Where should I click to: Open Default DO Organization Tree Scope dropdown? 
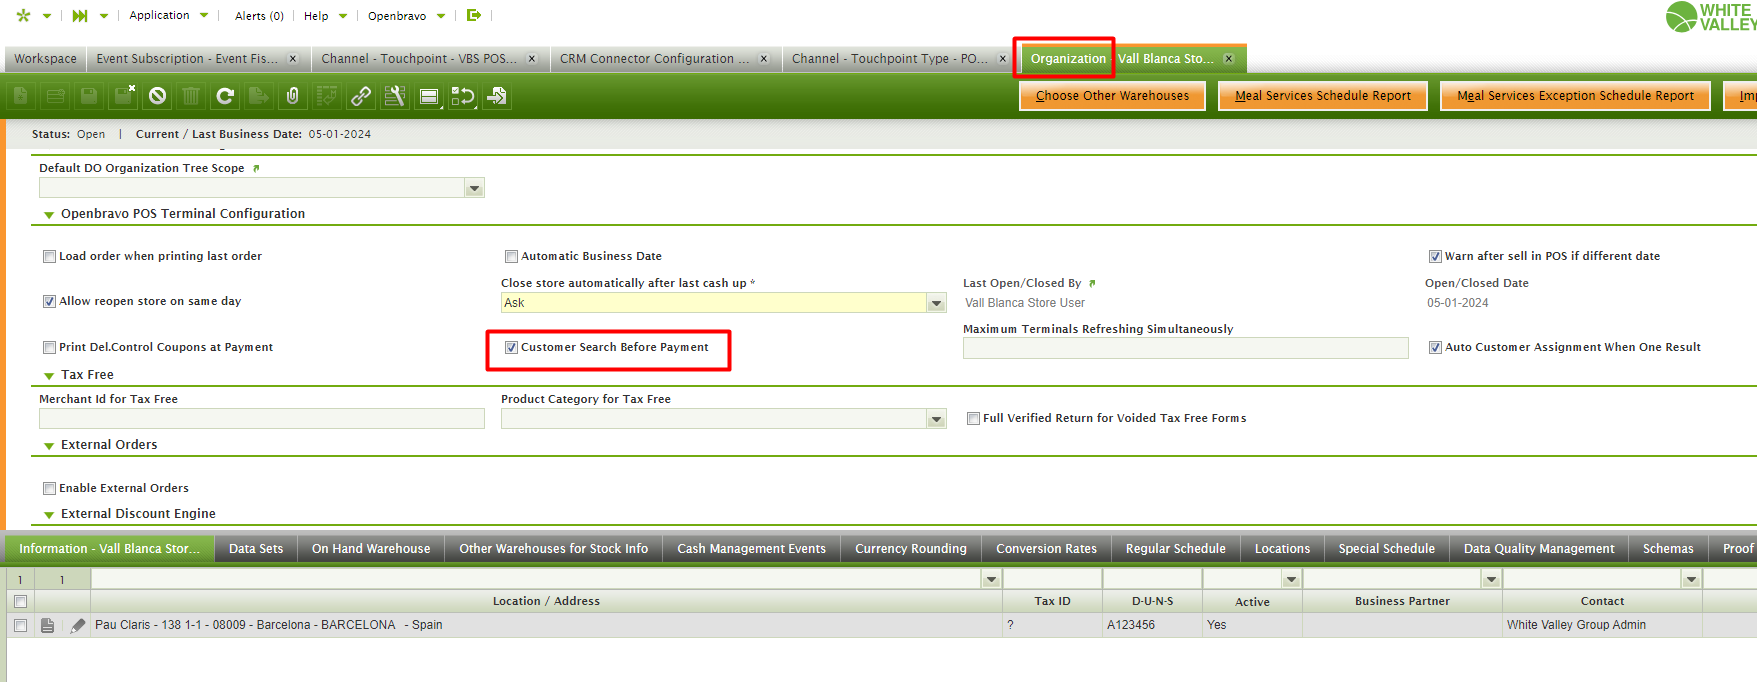click(474, 188)
